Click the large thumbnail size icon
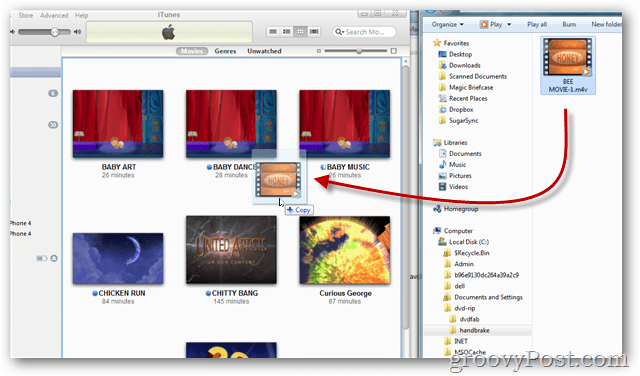The image size is (640, 376). click(x=393, y=51)
